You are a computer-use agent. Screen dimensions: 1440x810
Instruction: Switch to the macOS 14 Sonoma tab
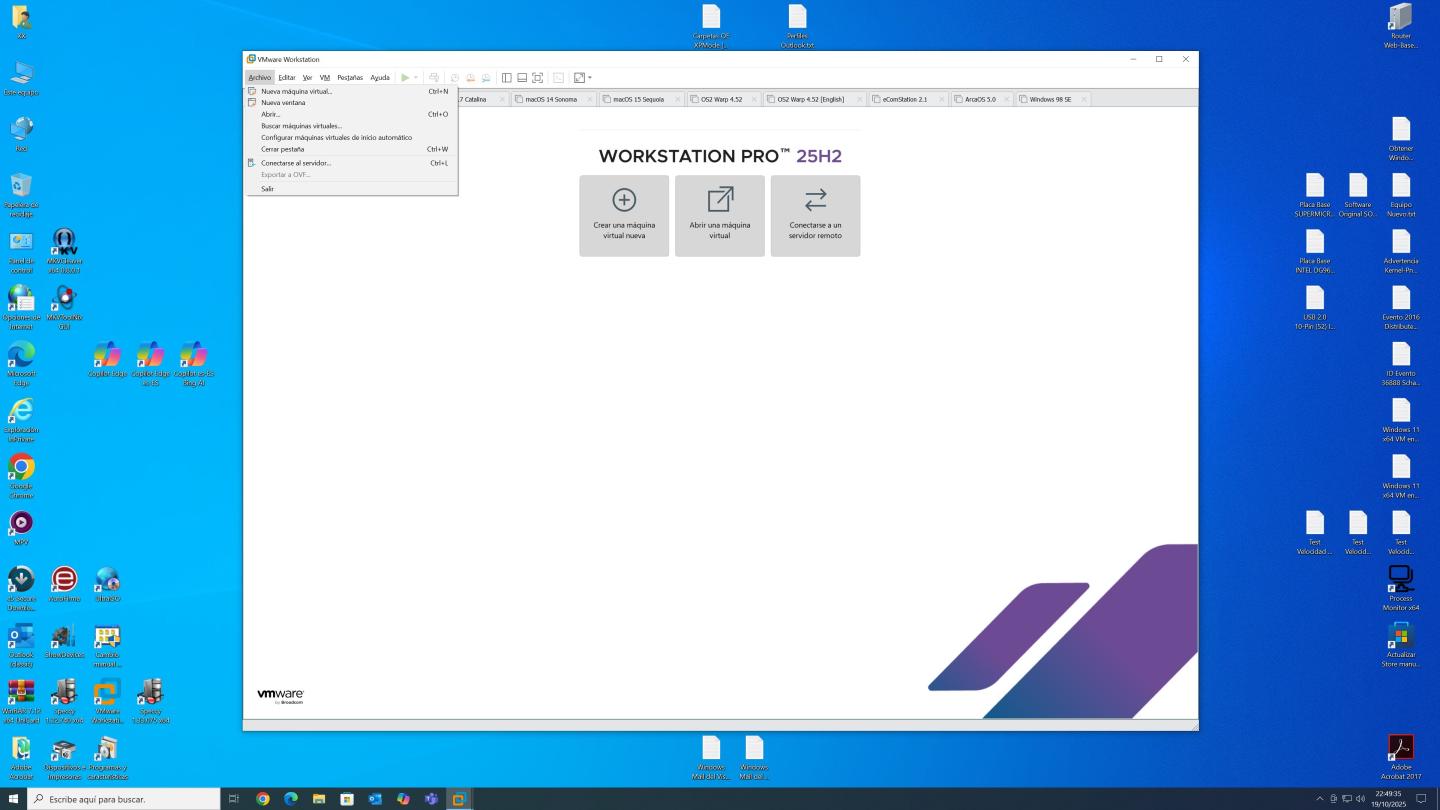[x=551, y=99]
